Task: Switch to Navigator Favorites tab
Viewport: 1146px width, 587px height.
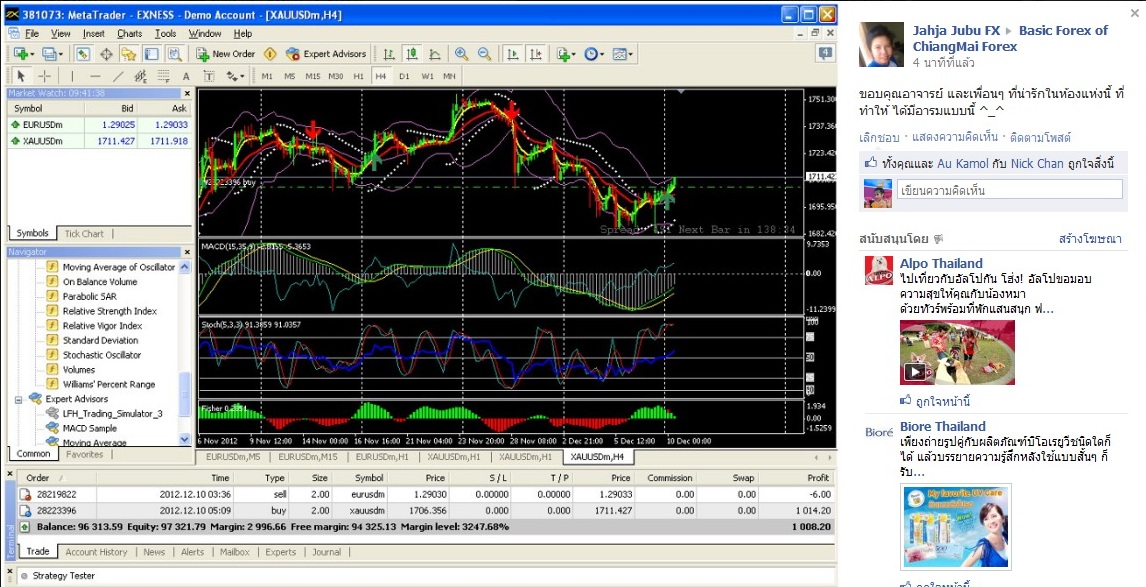Action: pos(85,454)
